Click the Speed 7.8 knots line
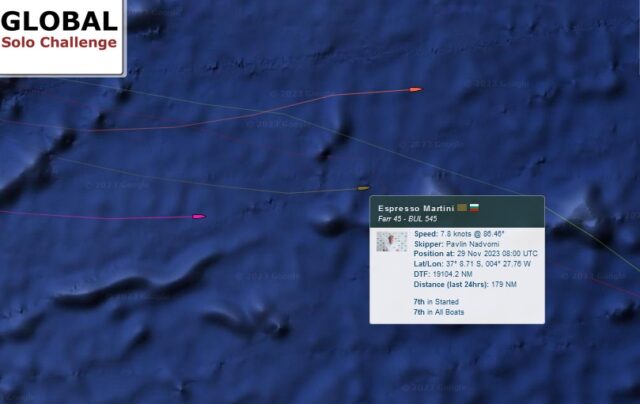The height and width of the screenshot is (404, 640). 459,234
